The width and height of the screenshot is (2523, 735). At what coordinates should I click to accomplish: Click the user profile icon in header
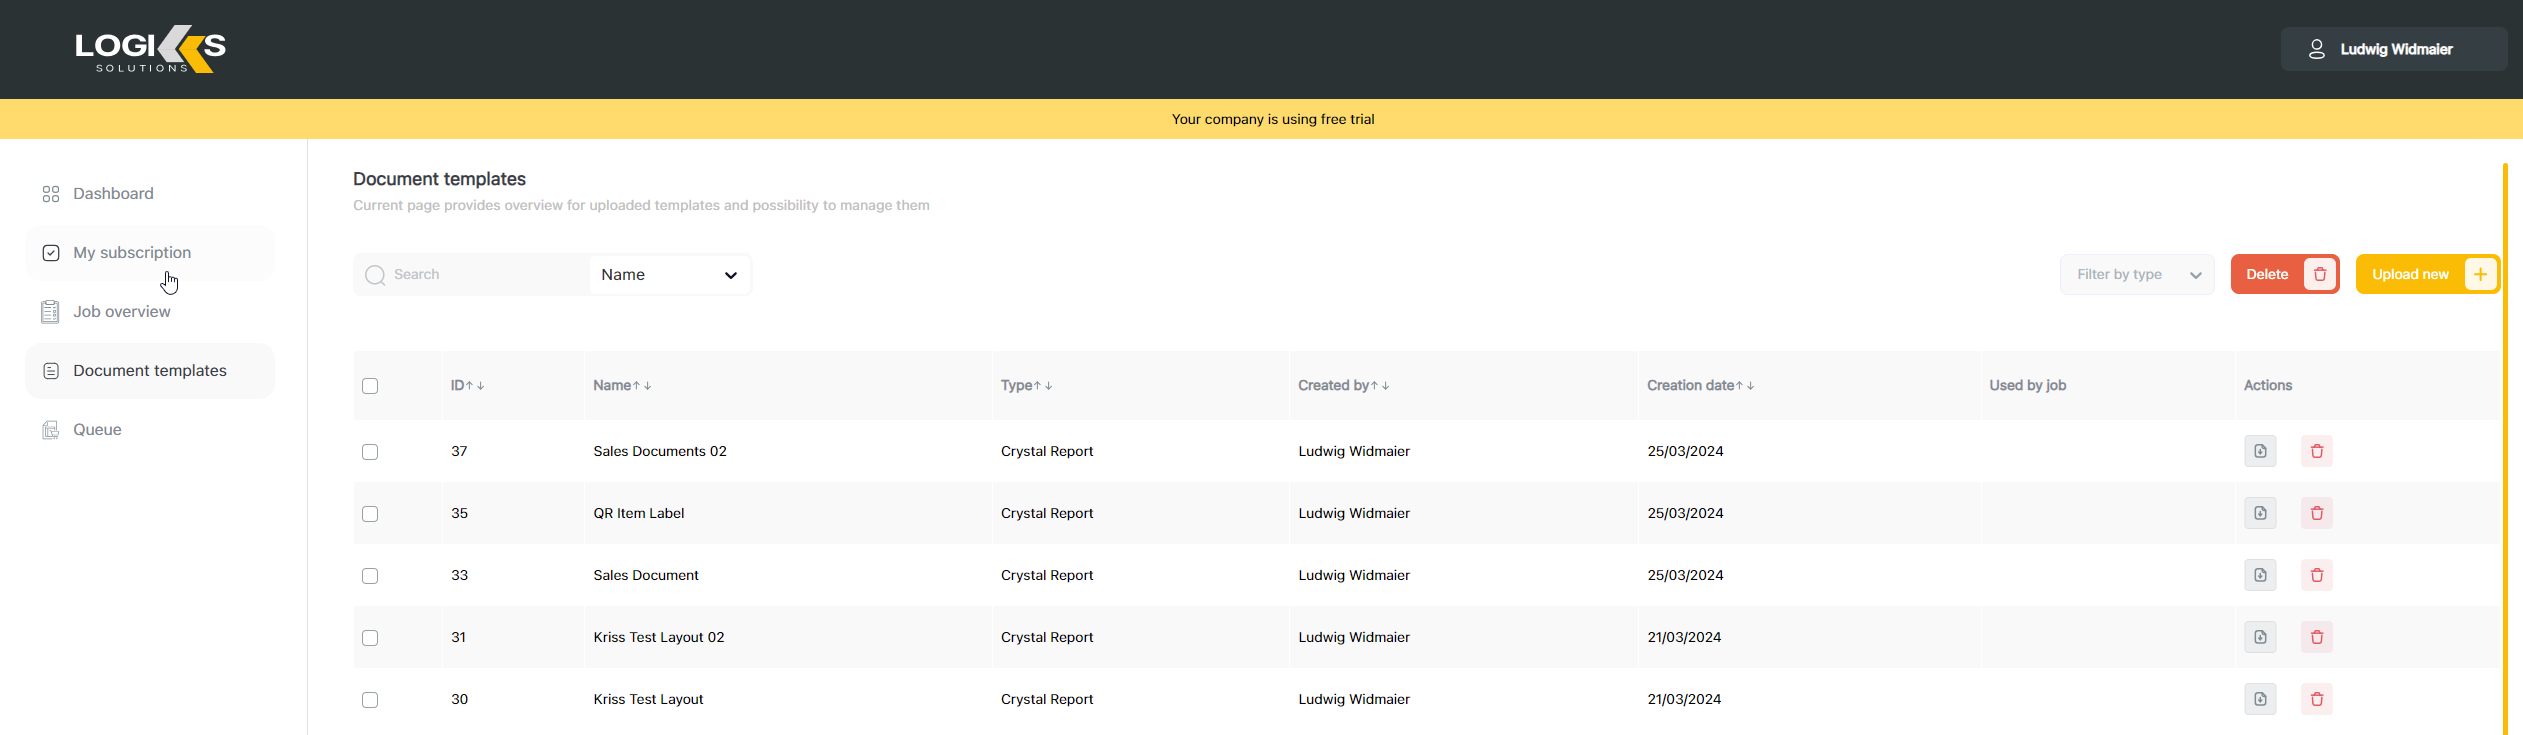[2316, 49]
